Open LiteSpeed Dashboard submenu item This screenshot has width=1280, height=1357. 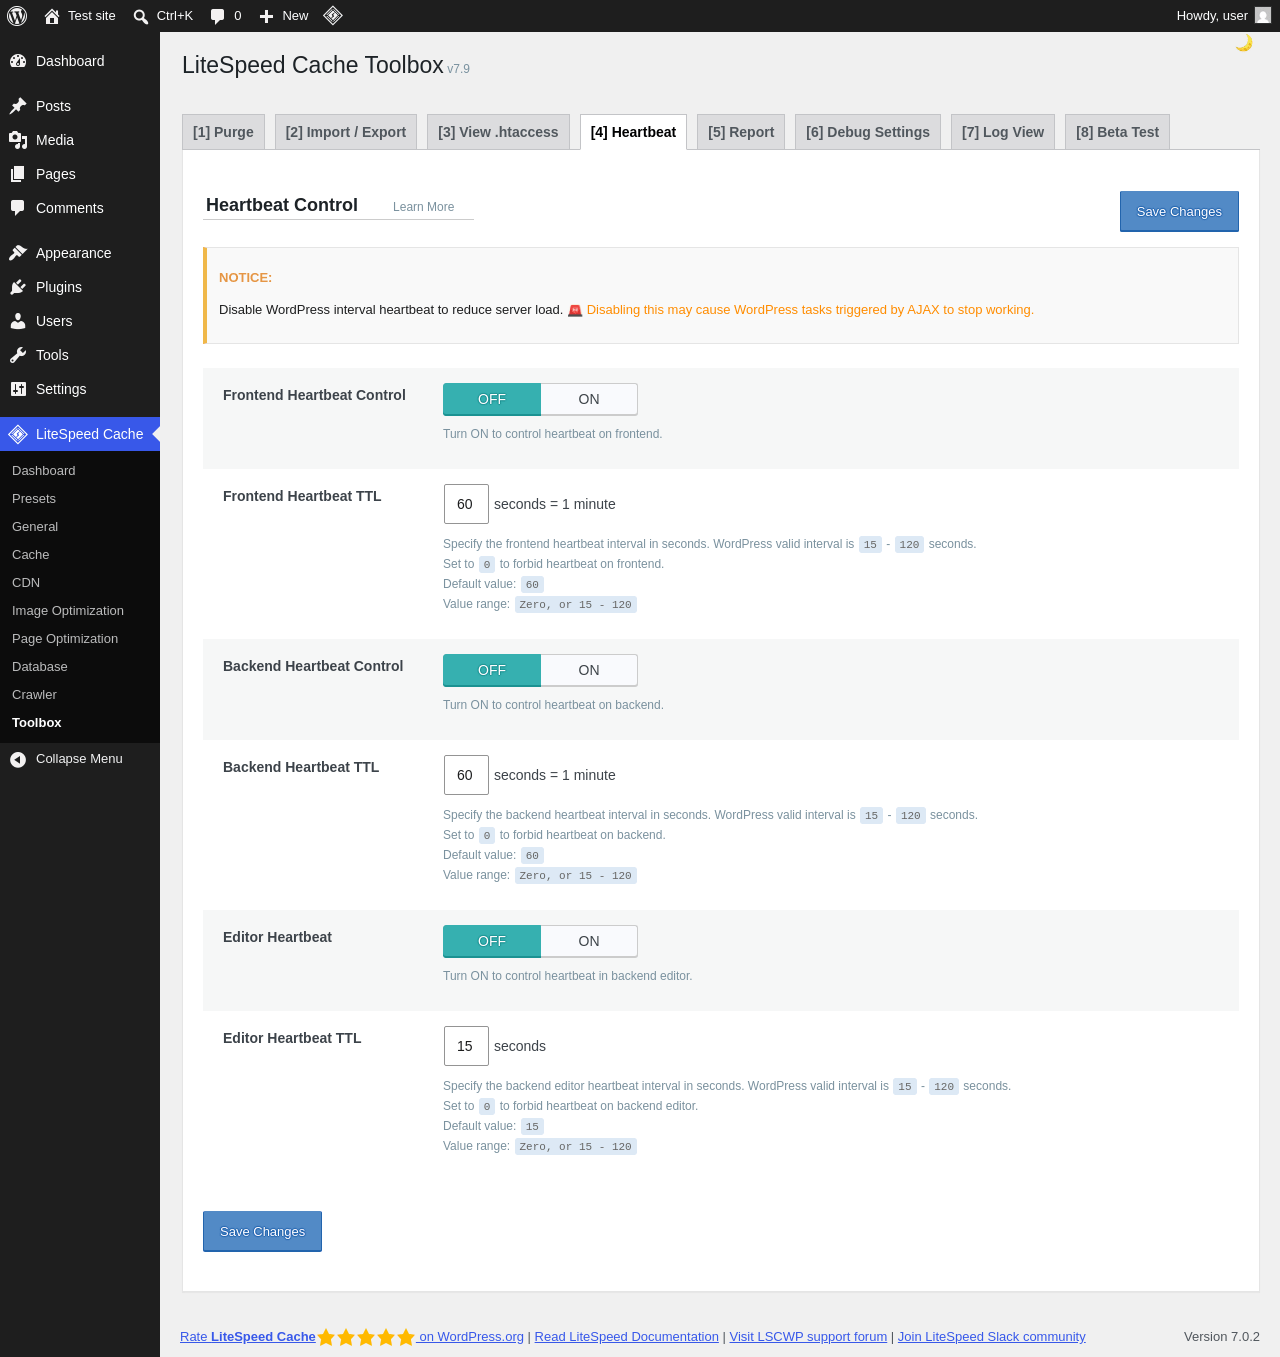[x=80, y=471]
